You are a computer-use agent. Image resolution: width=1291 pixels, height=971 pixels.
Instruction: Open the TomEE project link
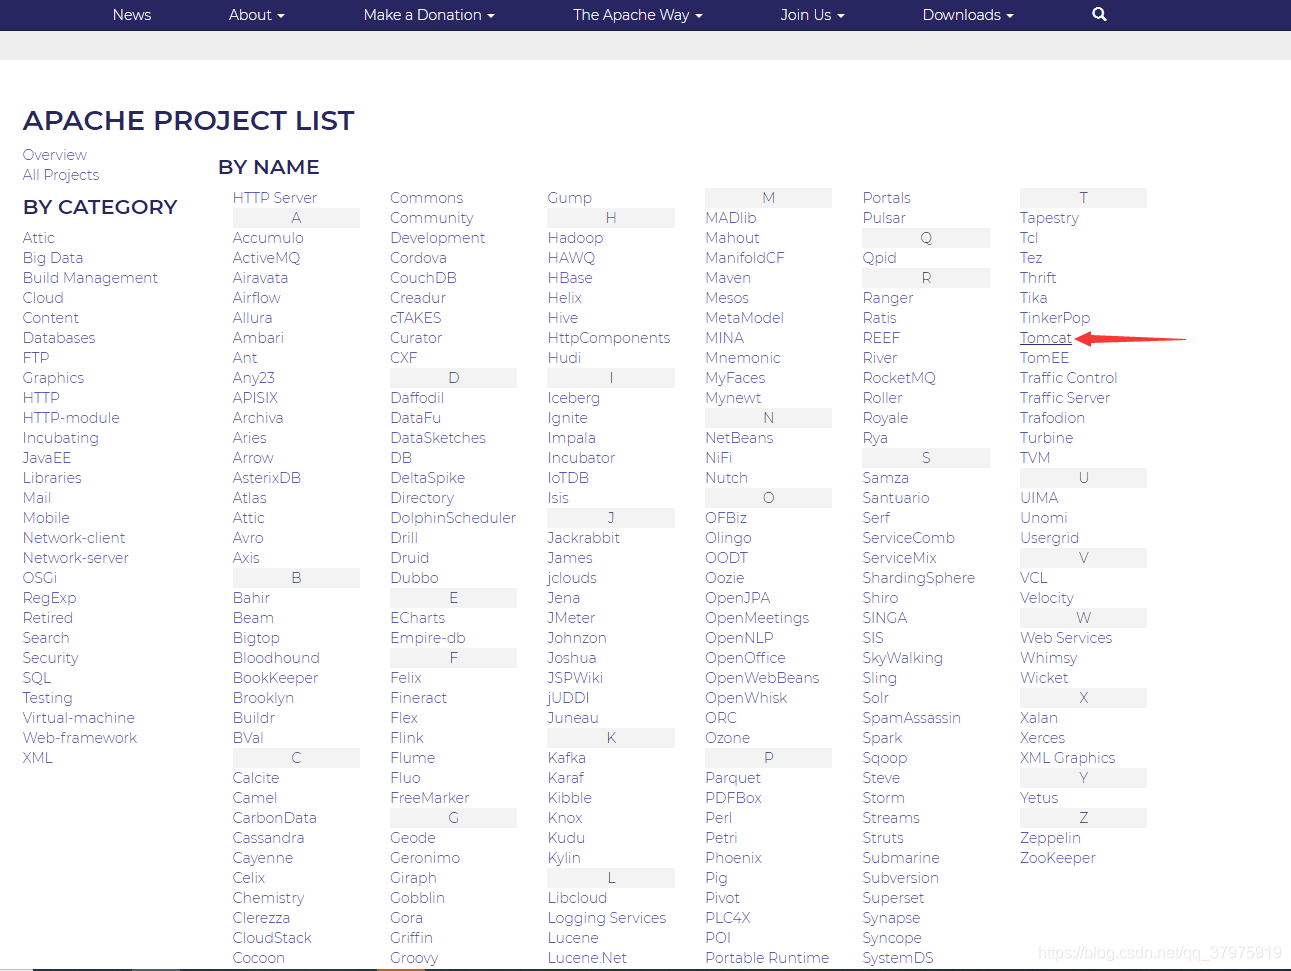(x=1044, y=358)
